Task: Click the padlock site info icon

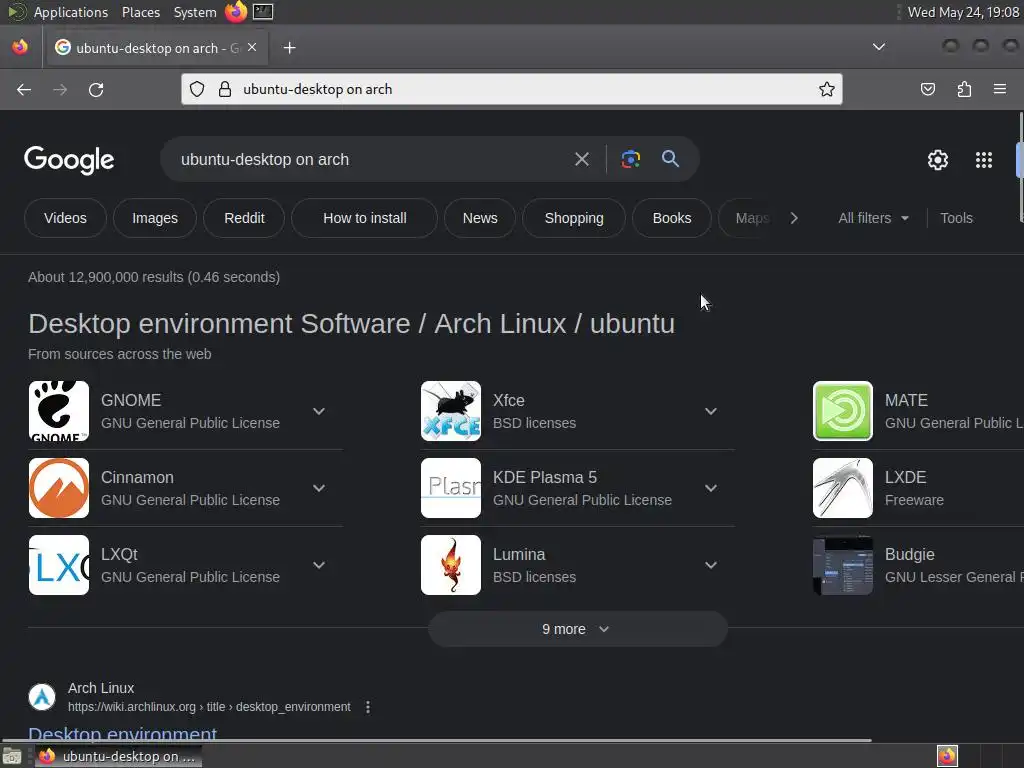Action: (225, 89)
